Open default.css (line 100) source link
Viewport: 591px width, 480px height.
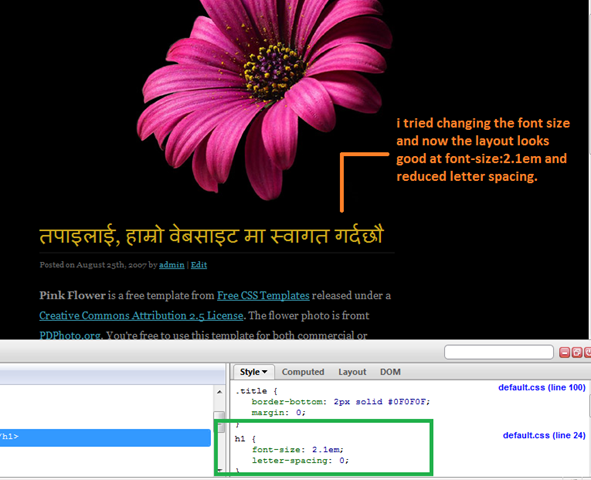click(542, 387)
